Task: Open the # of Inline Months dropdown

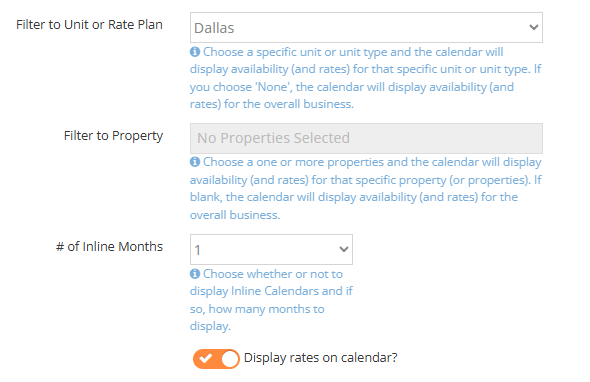Action: [271, 250]
